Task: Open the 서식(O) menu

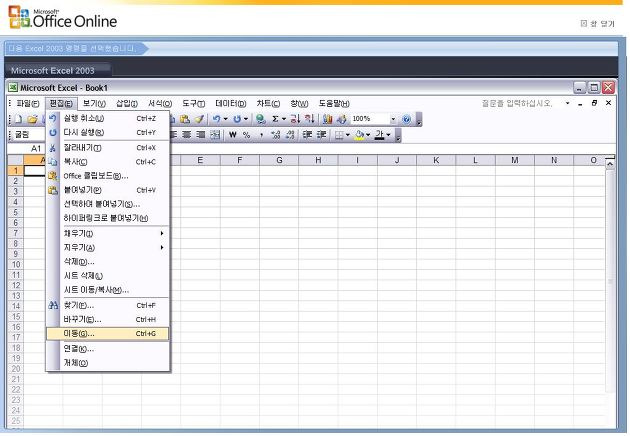Action: [x=160, y=104]
